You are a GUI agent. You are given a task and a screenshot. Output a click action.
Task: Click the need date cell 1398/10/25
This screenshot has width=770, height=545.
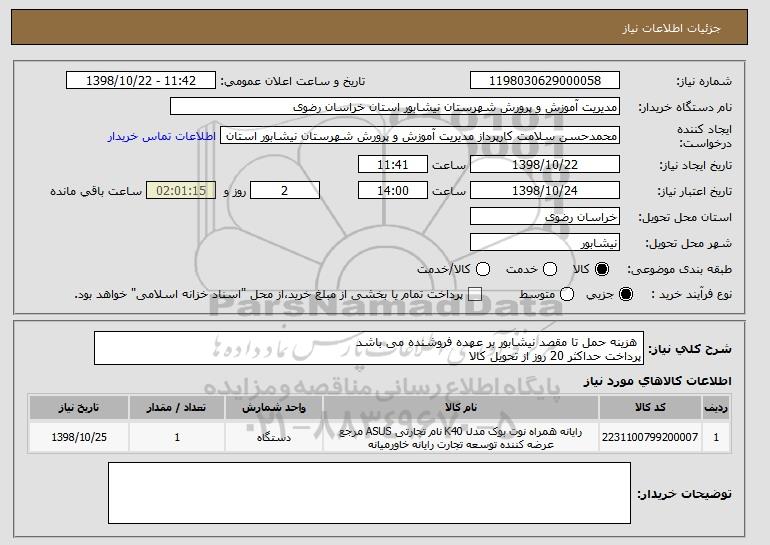click(x=79, y=437)
